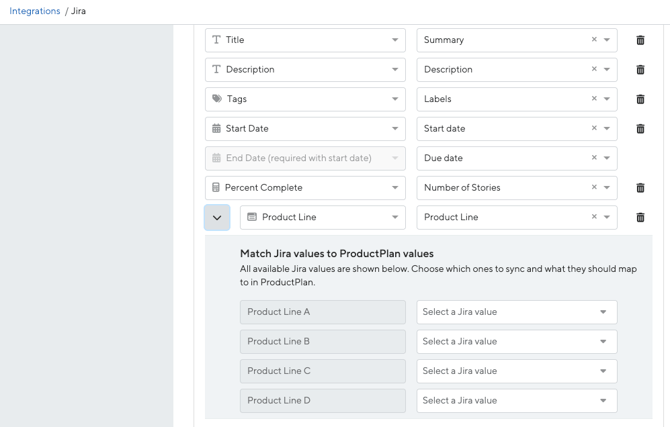
Task: Click the disabled End Date field
Action: [305, 158]
